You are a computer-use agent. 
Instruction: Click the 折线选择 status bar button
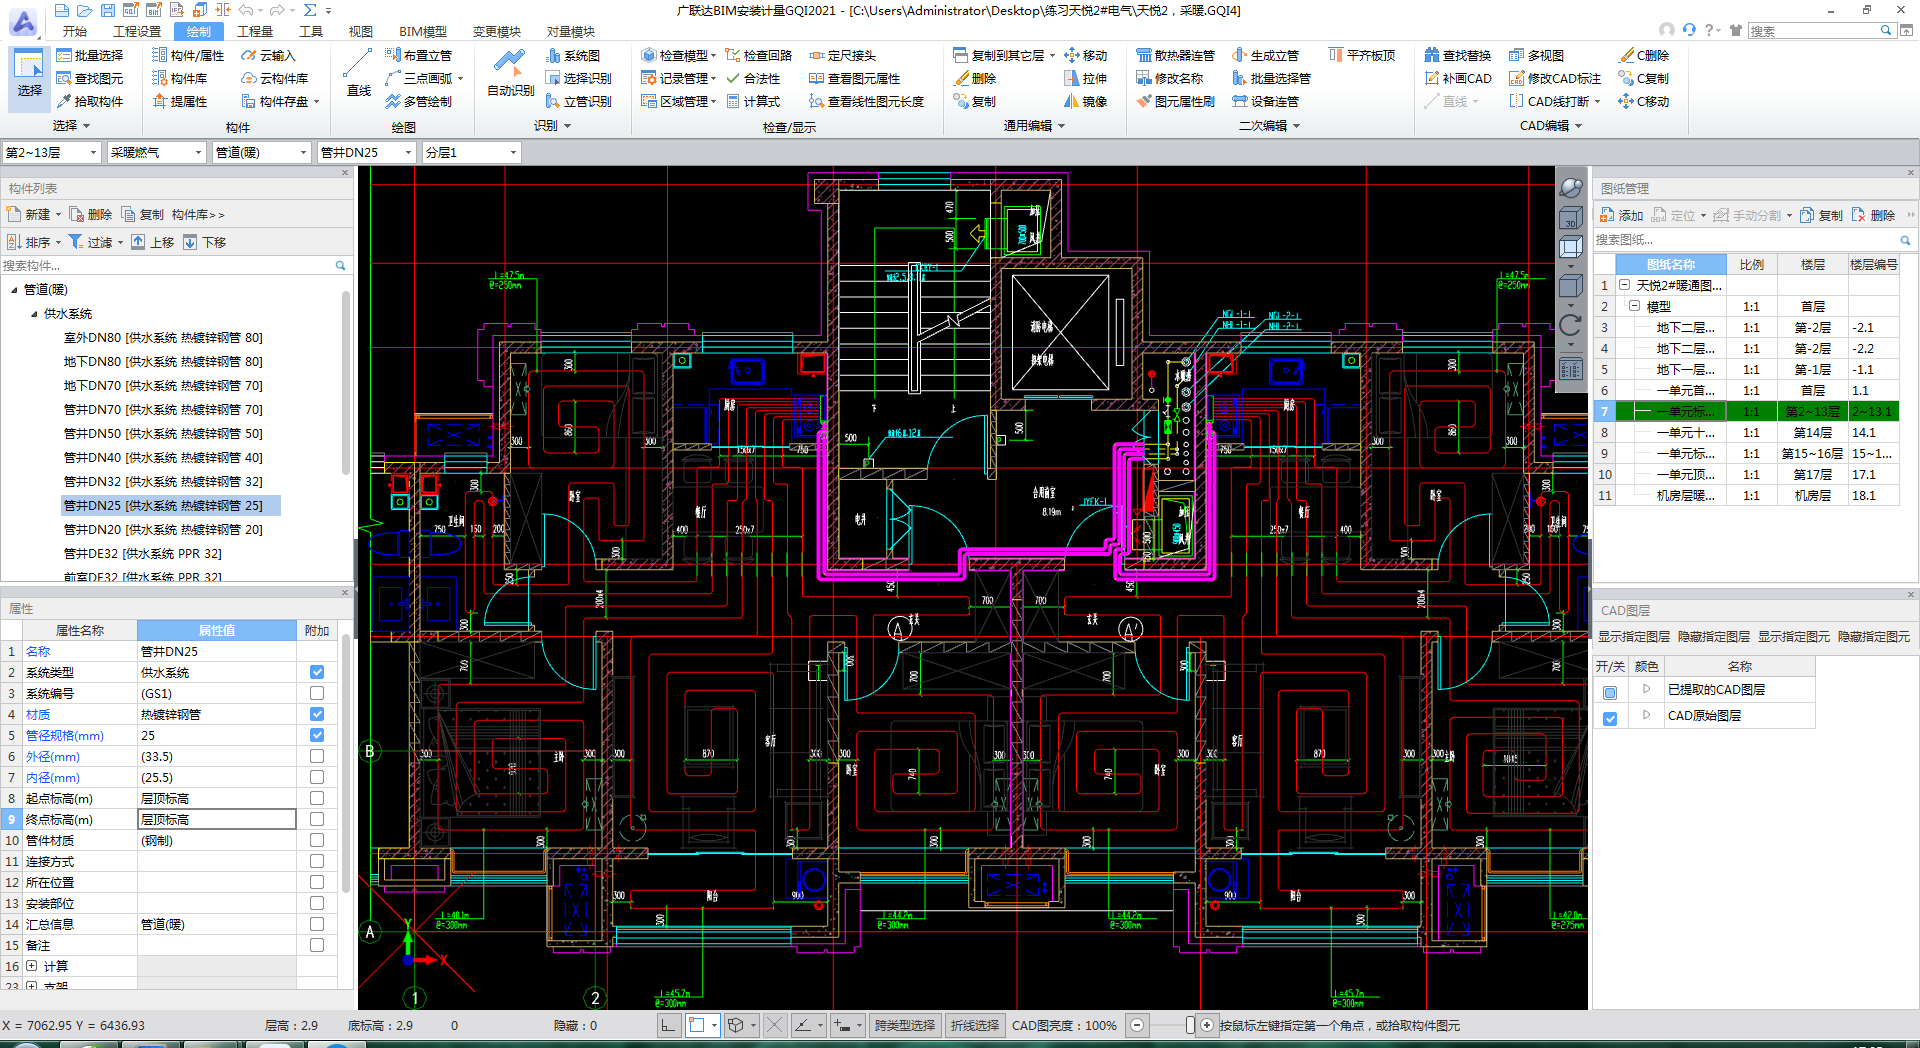click(x=975, y=1026)
